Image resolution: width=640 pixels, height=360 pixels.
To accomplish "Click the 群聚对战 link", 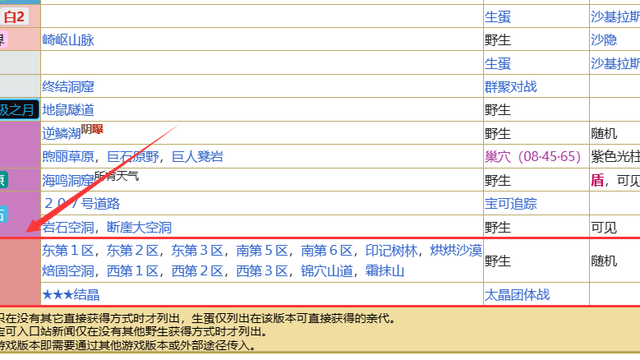I will pyautogui.click(x=511, y=87).
